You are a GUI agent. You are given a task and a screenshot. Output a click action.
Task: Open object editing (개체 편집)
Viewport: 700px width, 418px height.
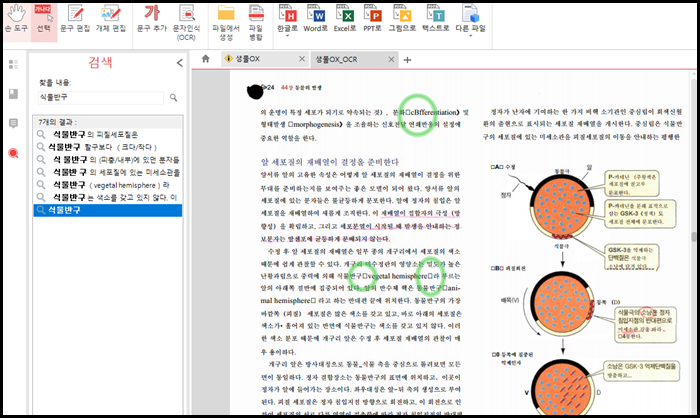(111, 19)
